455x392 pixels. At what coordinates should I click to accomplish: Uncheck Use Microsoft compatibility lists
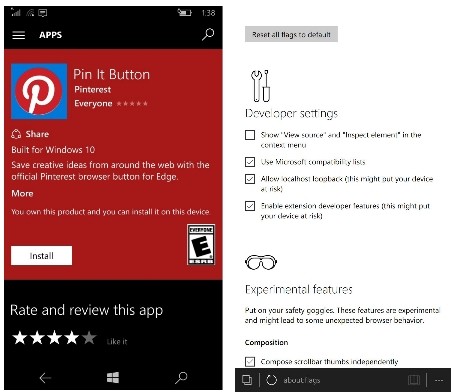click(x=250, y=162)
